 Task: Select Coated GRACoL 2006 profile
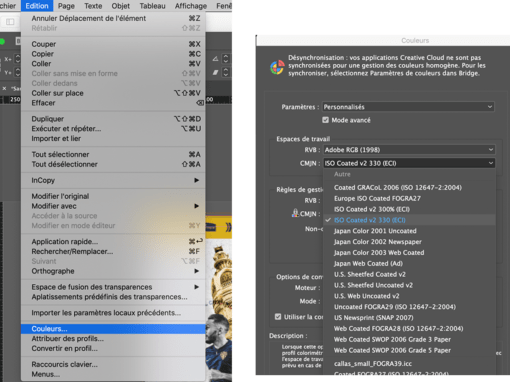click(x=409, y=187)
